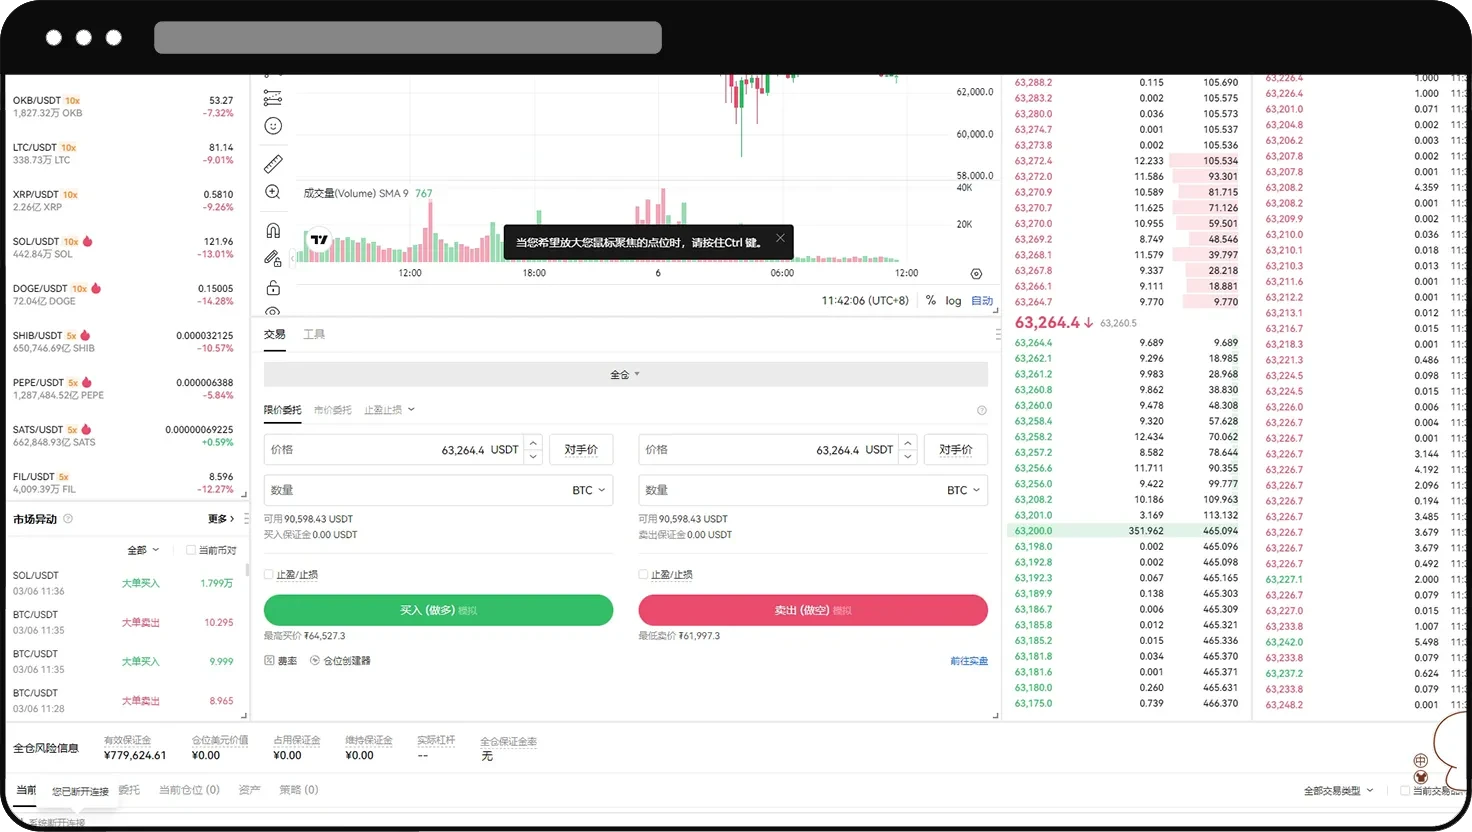Open the 资产 tab

(x=250, y=790)
